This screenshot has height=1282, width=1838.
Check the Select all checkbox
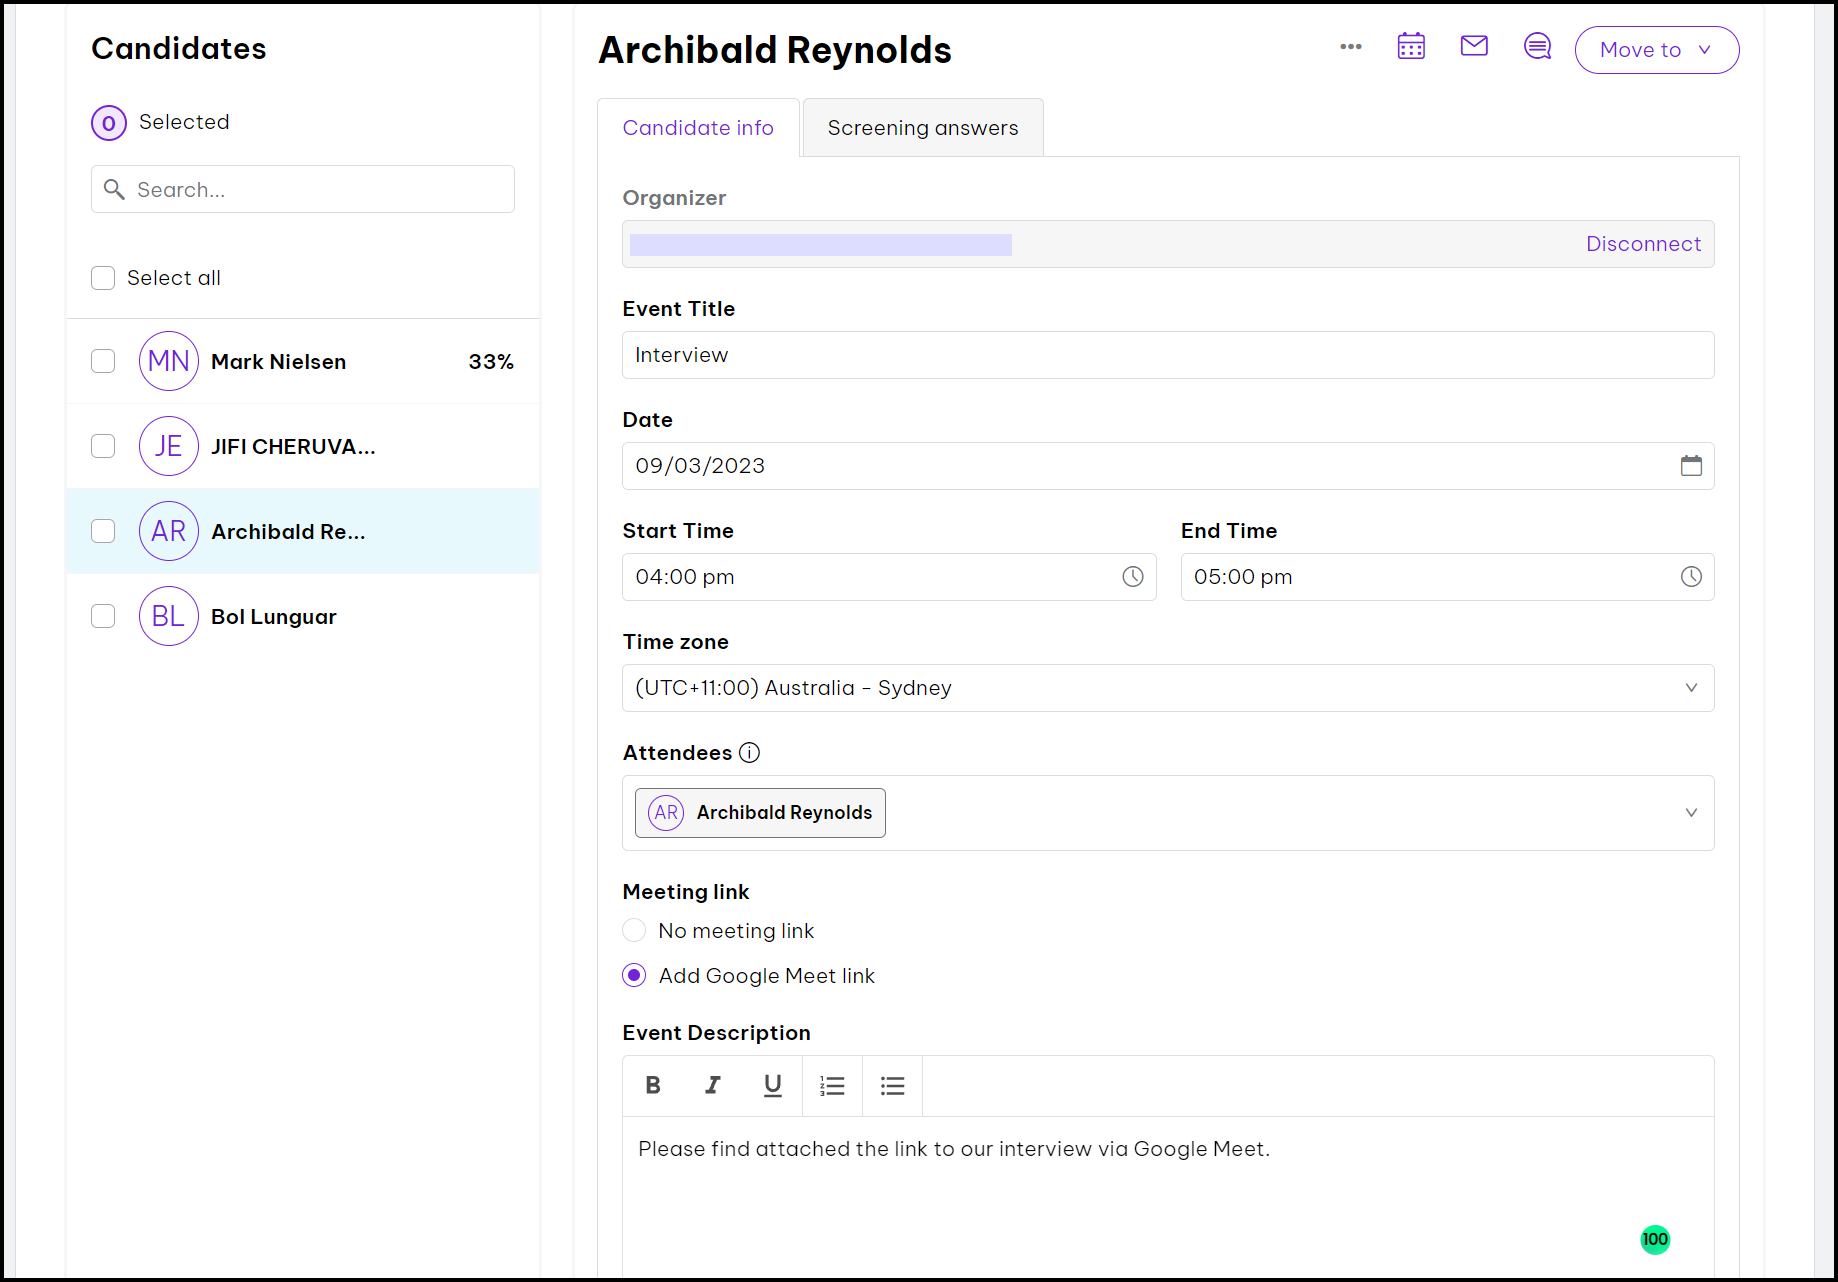pyautogui.click(x=103, y=278)
